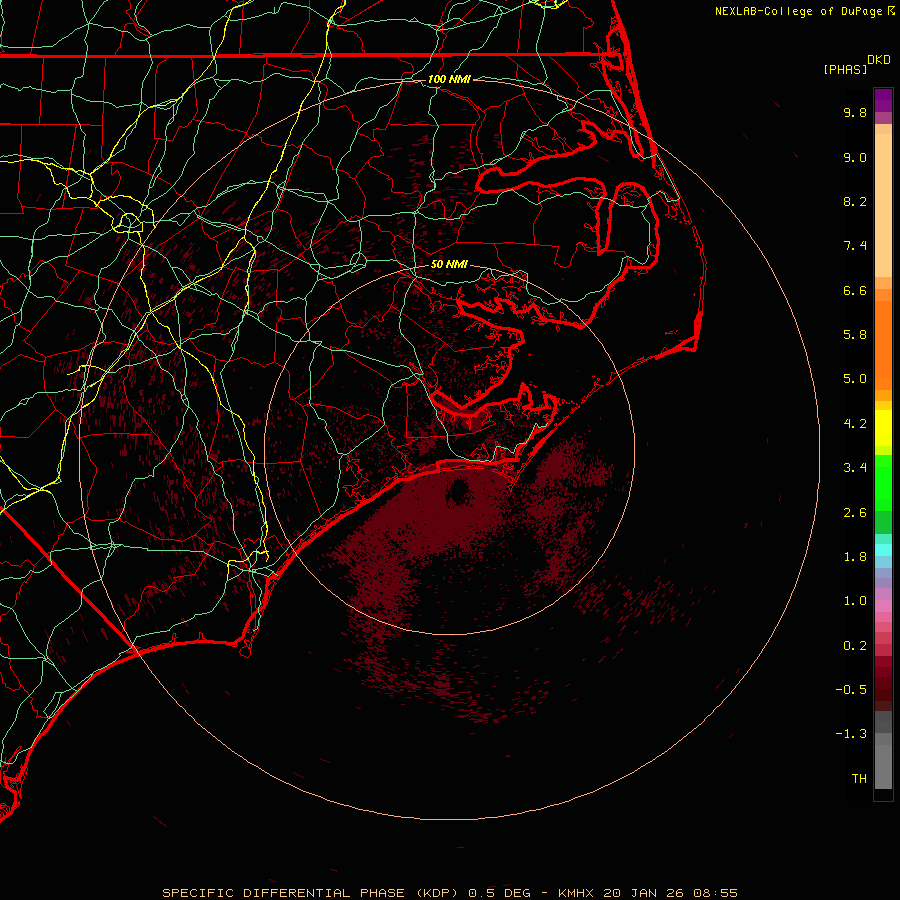Click the TH threshold label on the scale
The image size is (900, 900).
pyautogui.click(x=859, y=779)
